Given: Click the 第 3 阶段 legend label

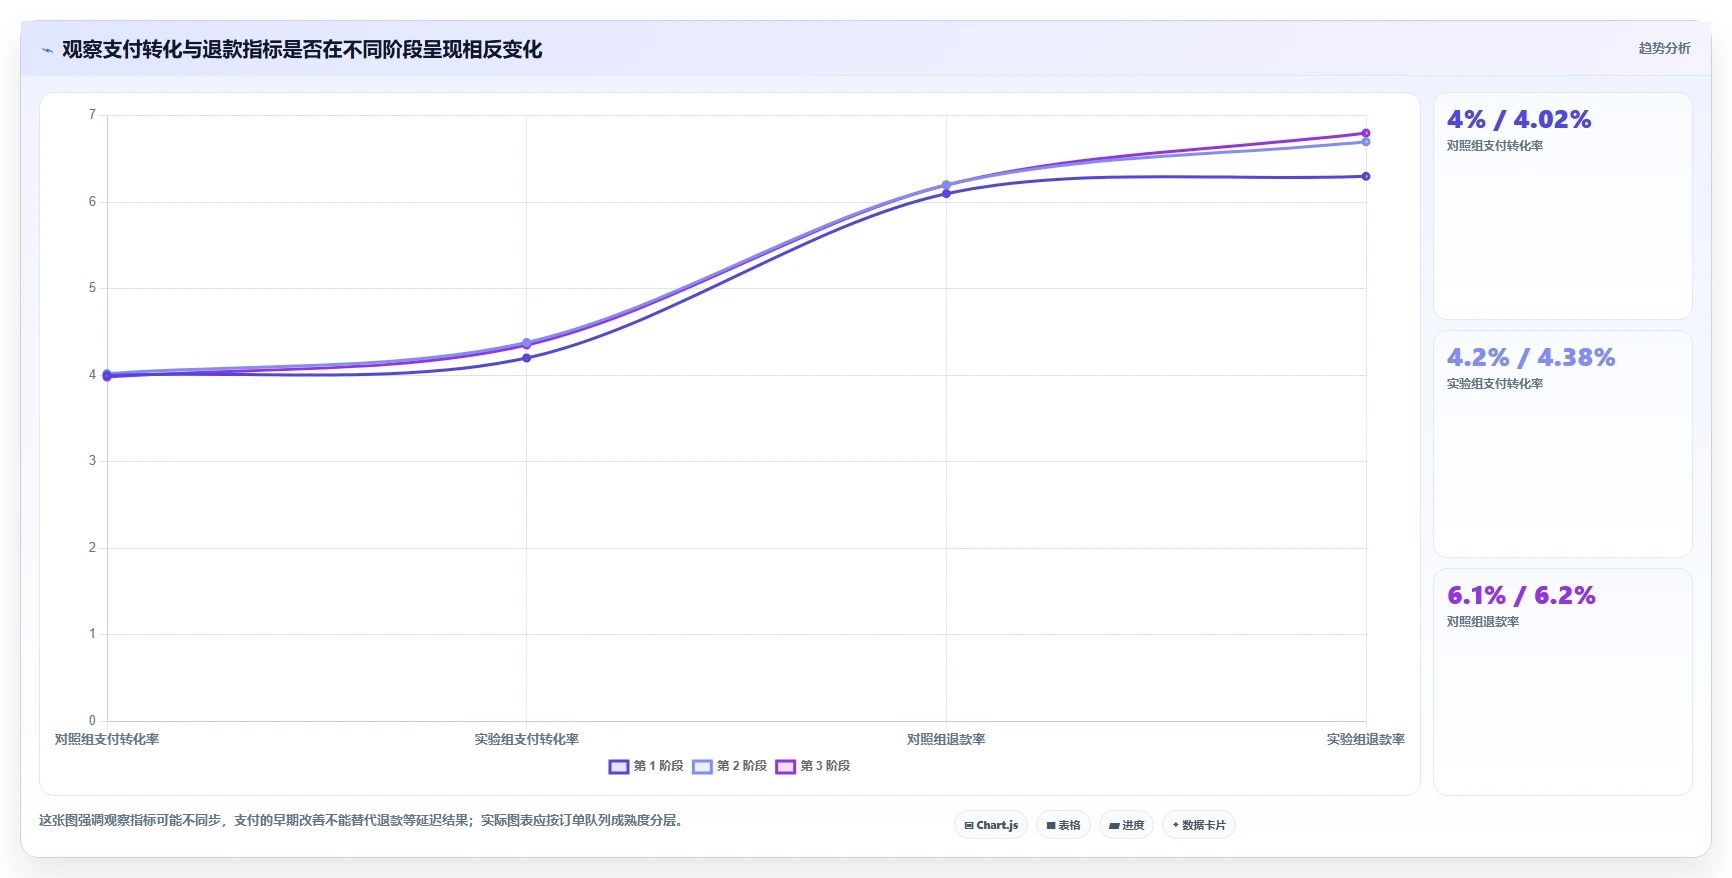Looking at the screenshot, I should pyautogui.click(x=825, y=766).
